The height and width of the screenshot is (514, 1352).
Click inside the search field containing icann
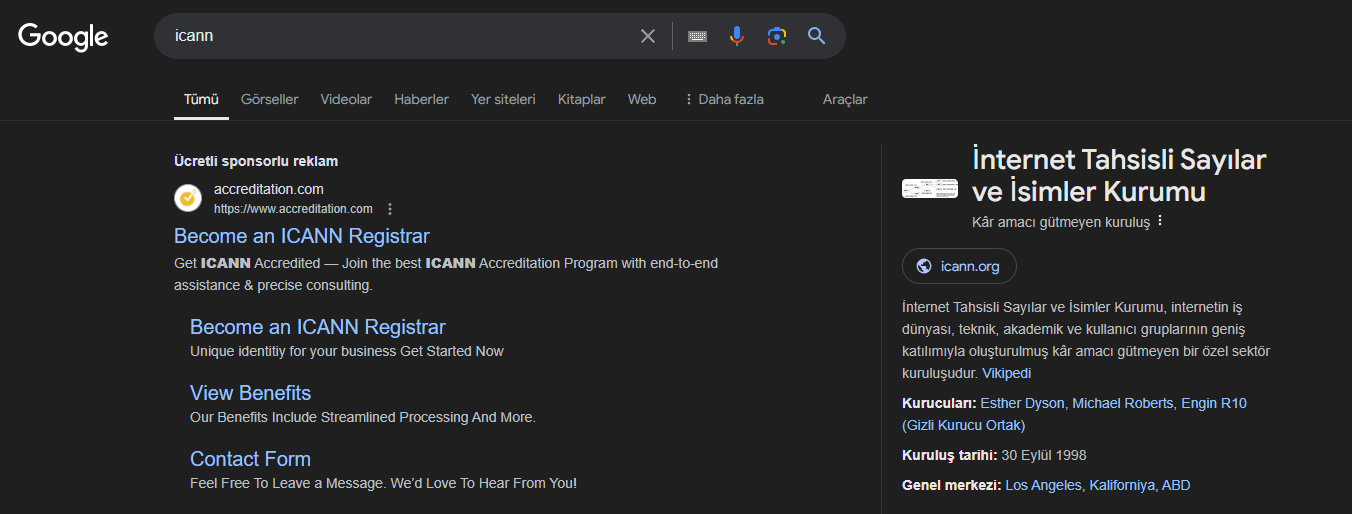coord(400,36)
